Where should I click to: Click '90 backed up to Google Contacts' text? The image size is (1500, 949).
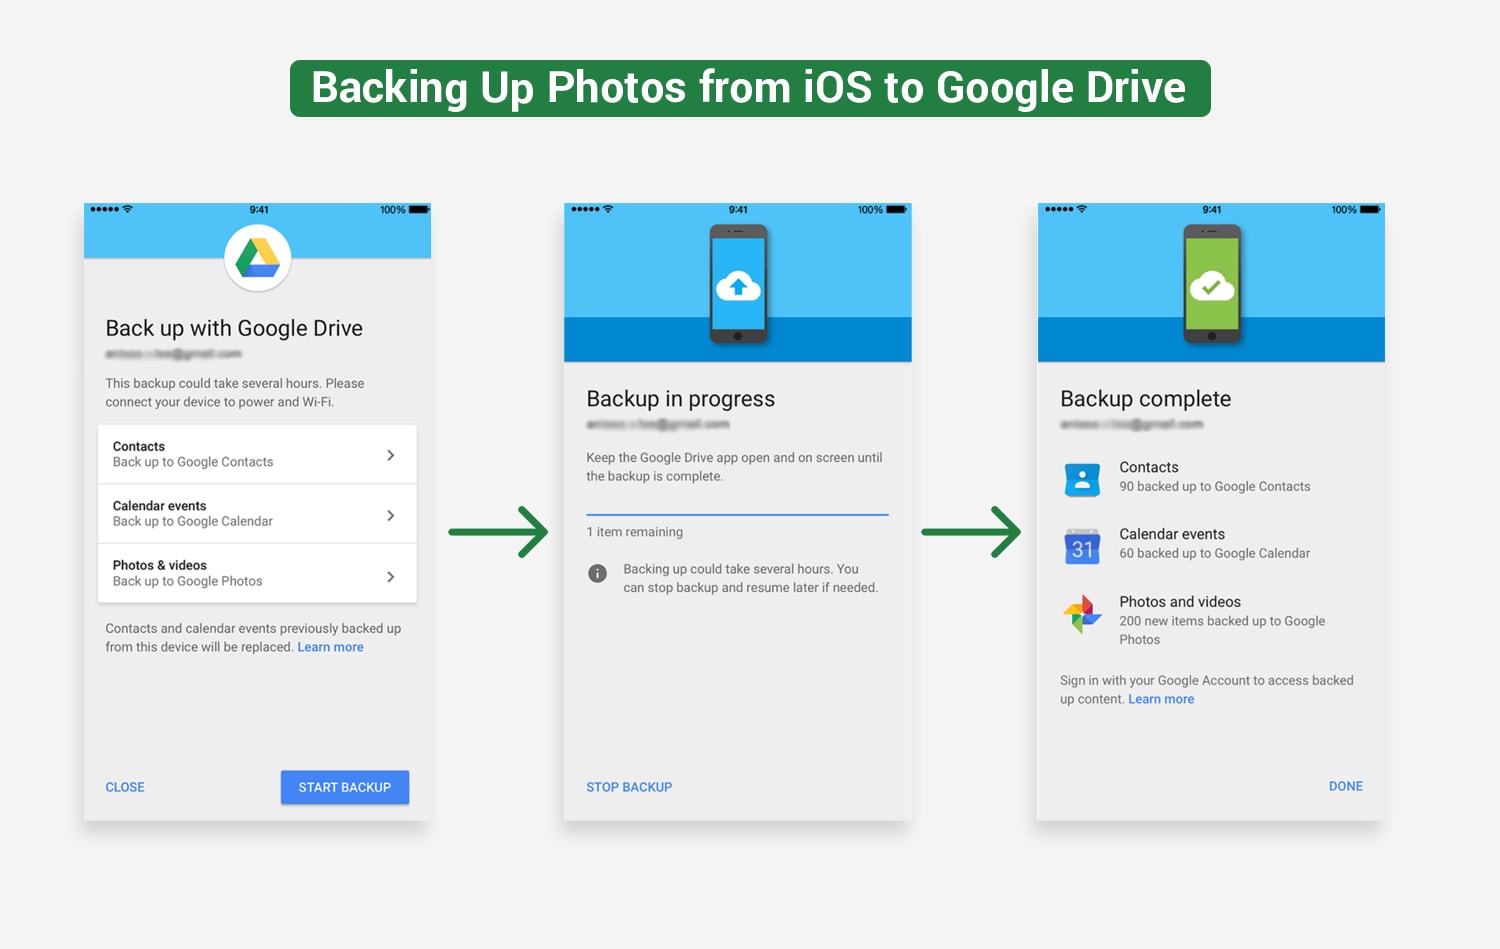[x=1215, y=486]
